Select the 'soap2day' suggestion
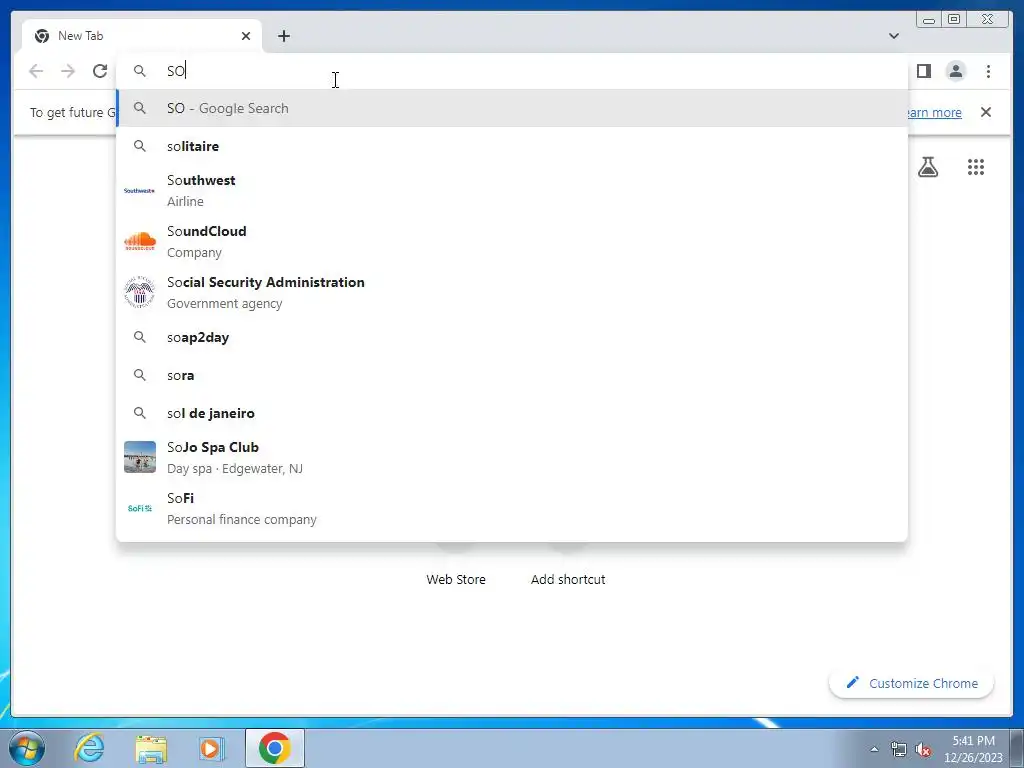 pyautogui.click(x=511, y=338)
